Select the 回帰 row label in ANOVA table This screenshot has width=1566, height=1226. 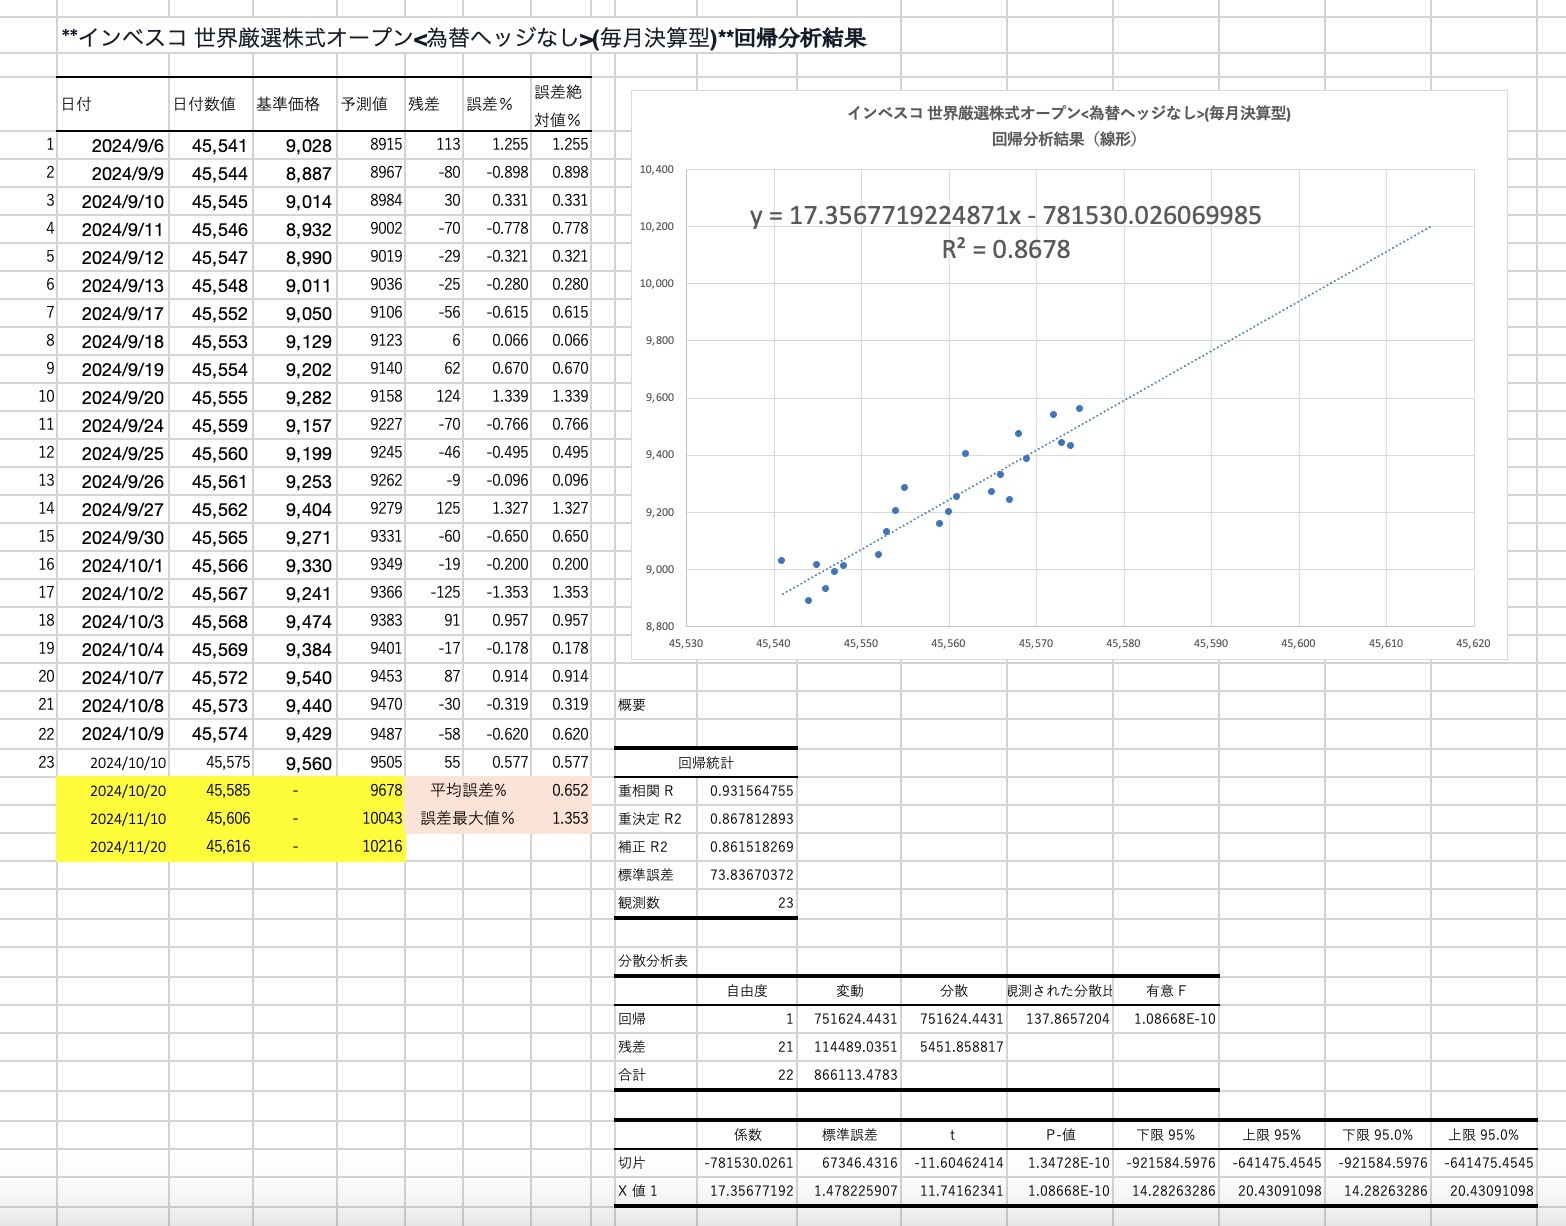pyautogui.click(x=632, y=1019)
